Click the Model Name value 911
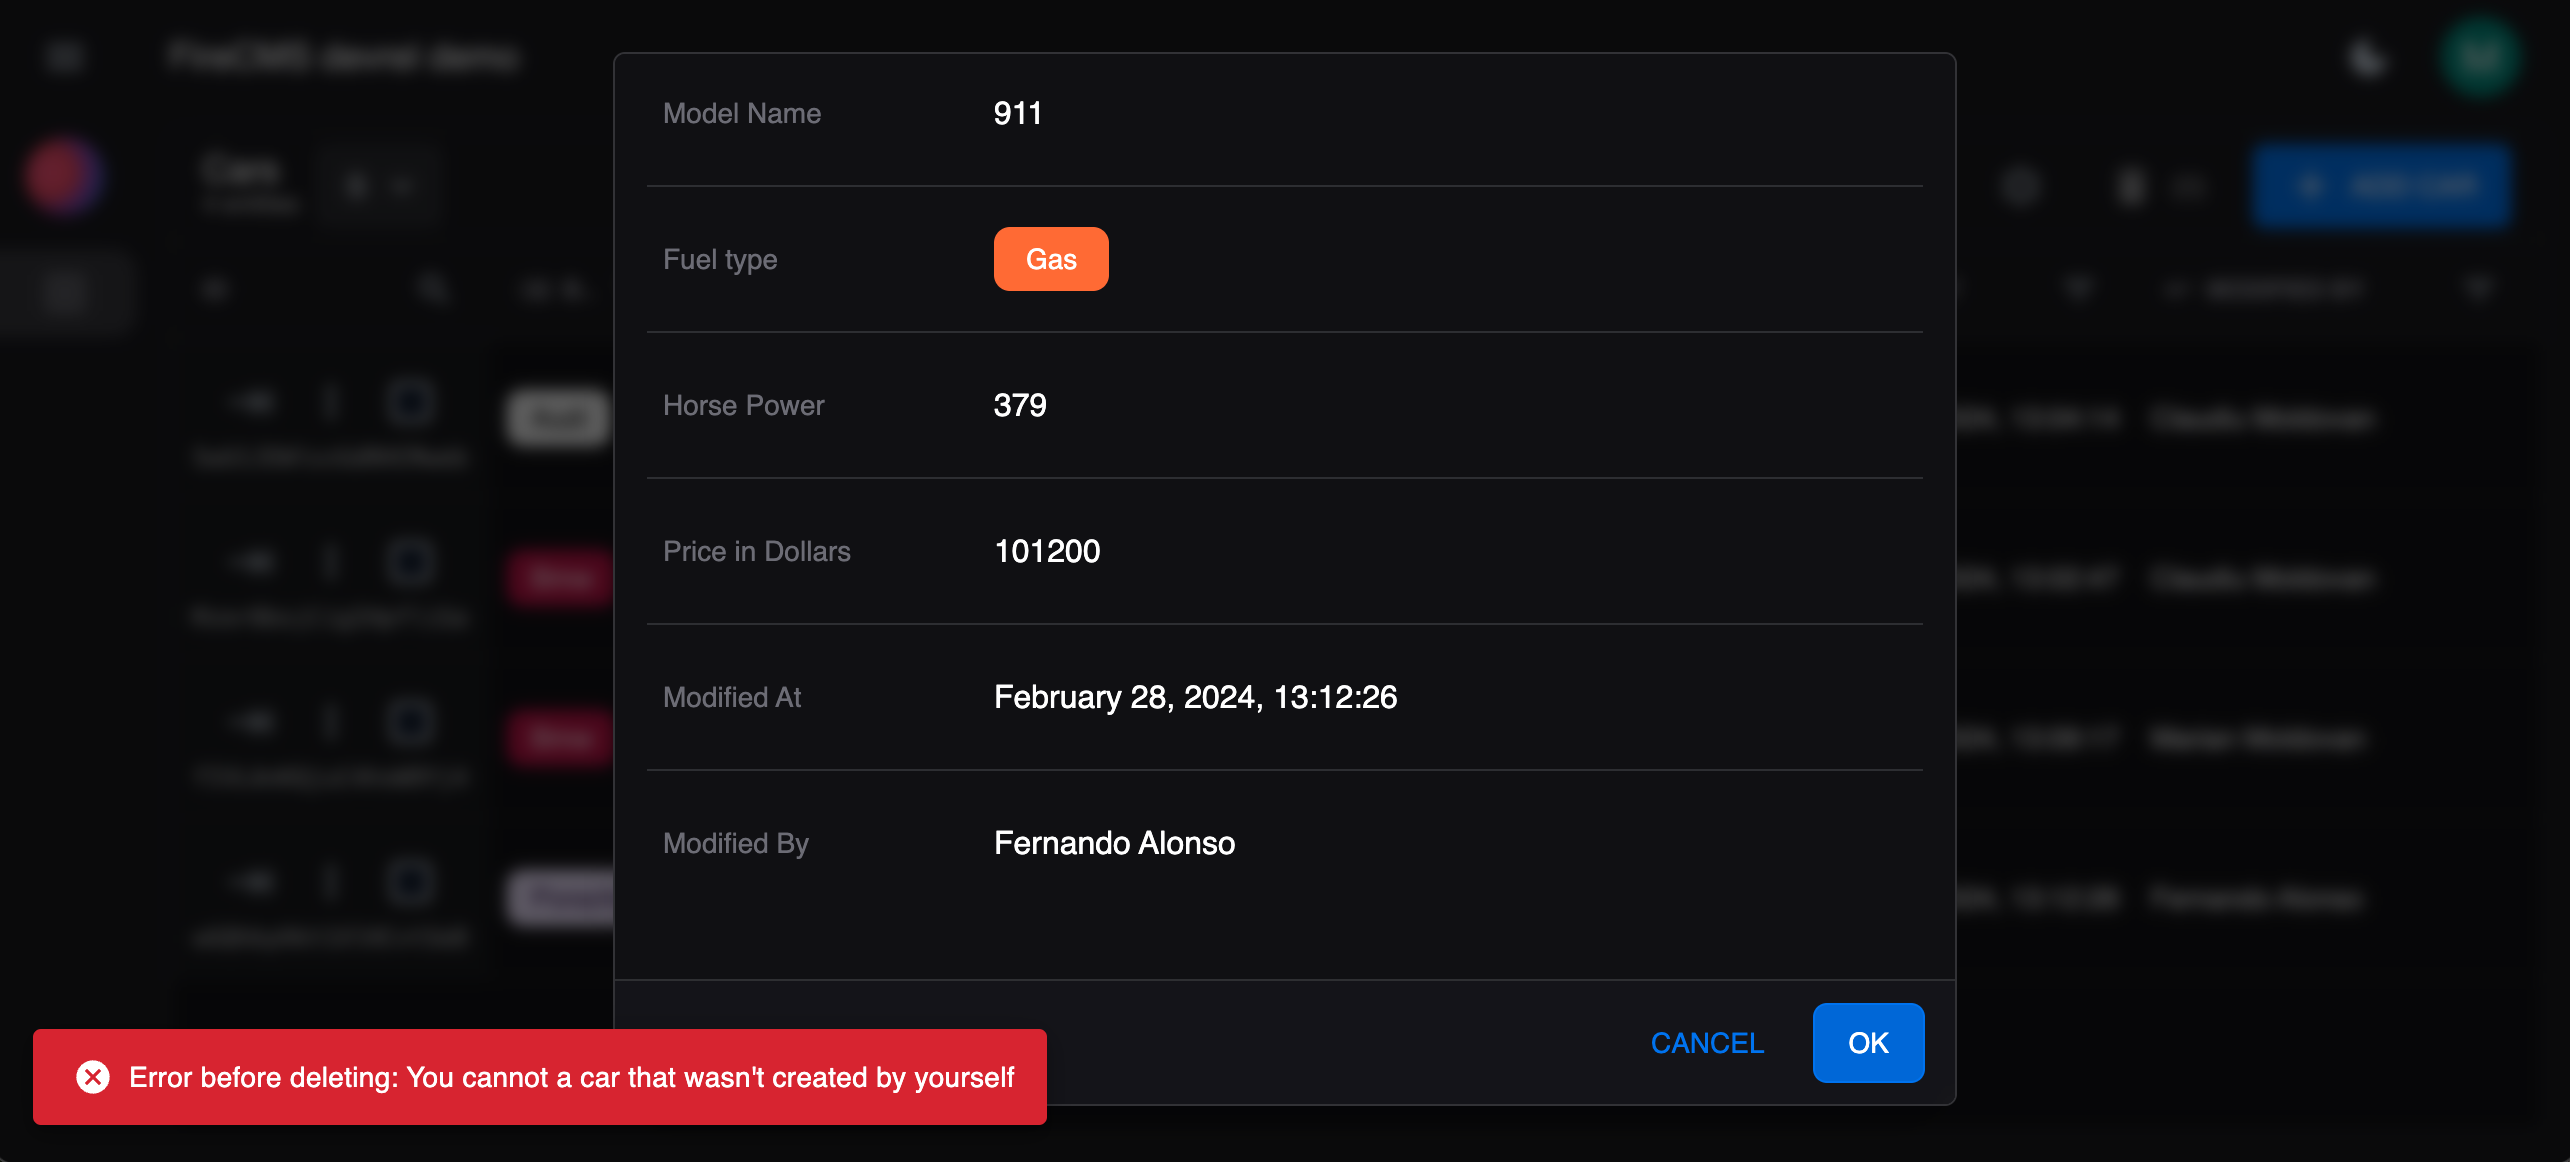This screenshot has height=1162, width=2570. point(1017,113)
